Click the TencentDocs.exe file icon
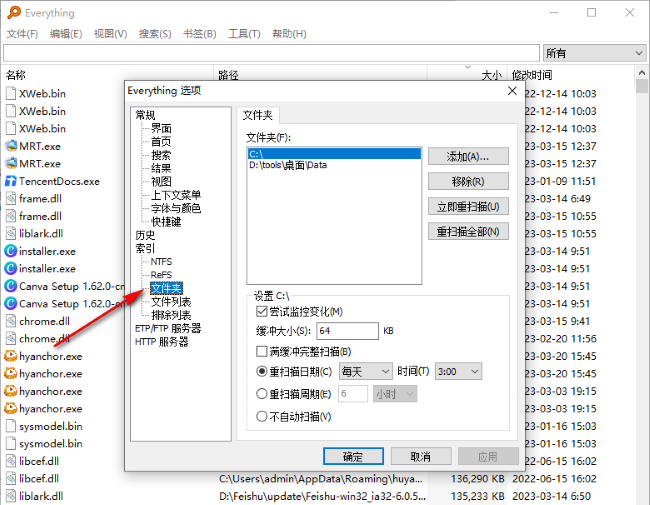650x505 pixels. 11,181
